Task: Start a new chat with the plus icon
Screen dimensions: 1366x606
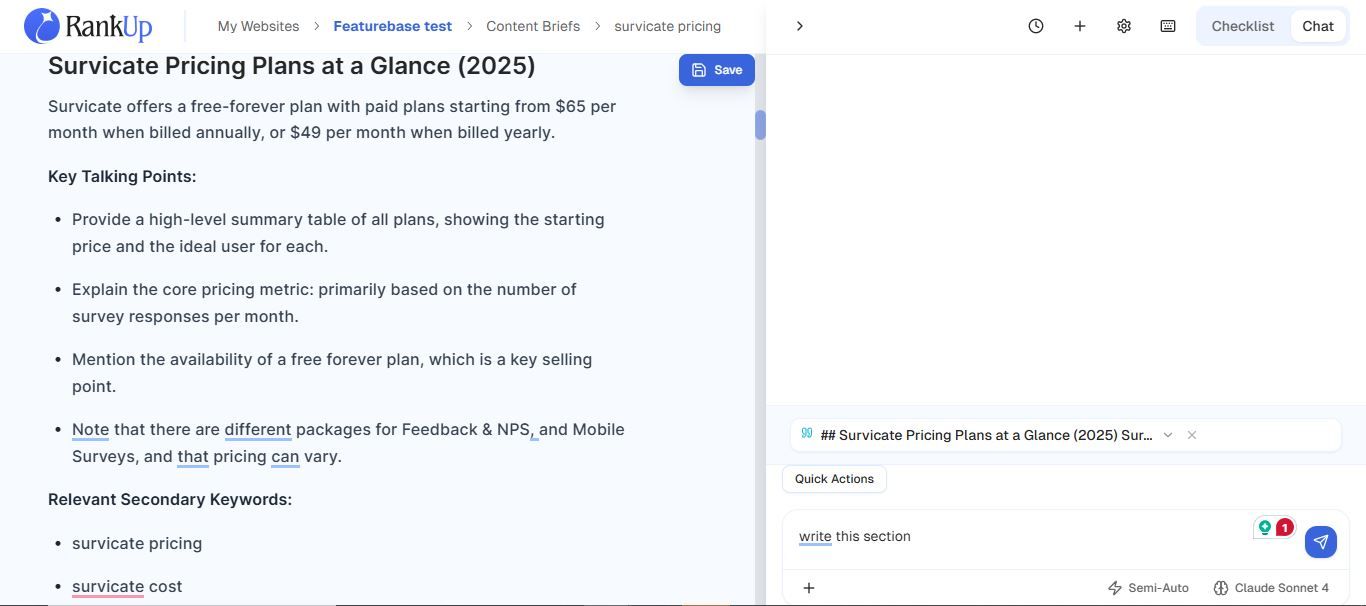Action: click(1080, 26)
